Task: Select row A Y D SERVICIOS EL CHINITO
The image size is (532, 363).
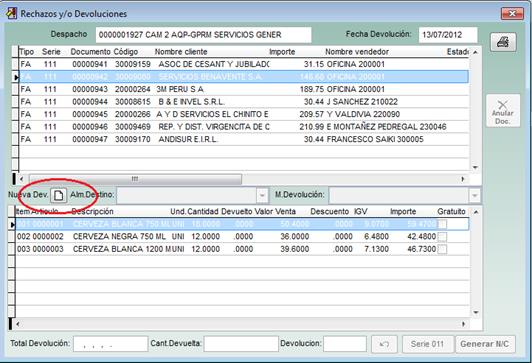Action: (244, 114)
